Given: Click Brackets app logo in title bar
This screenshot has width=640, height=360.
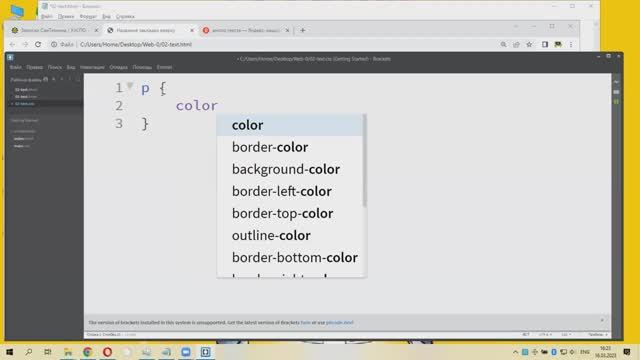Looking at the screenshot, I should [11, 58].
